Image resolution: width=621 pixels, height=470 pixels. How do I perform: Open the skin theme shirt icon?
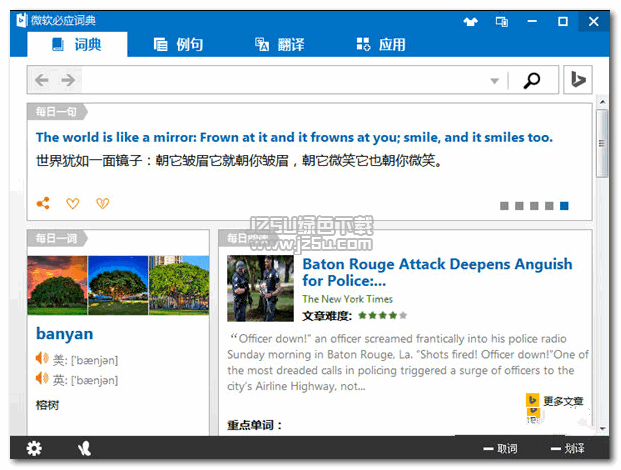[x=471, y=21]
